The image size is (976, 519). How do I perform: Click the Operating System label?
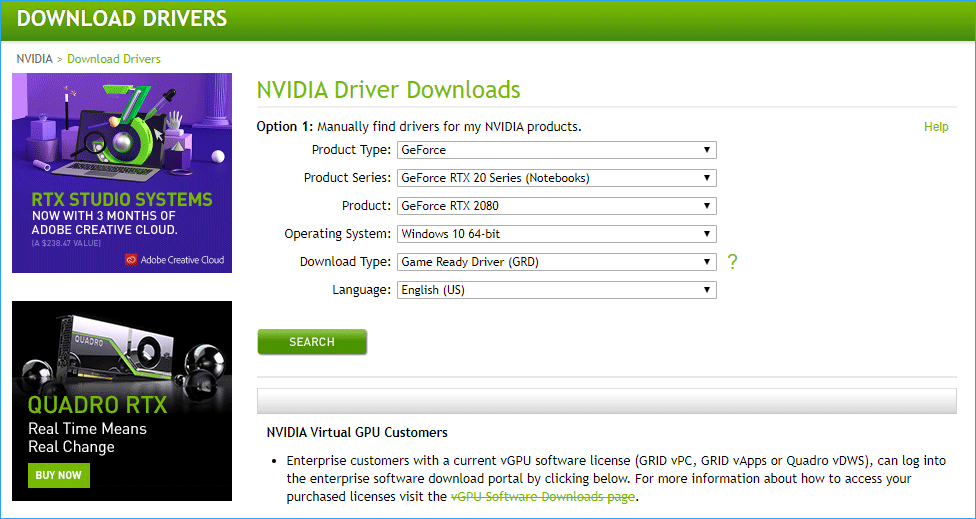pyautogui.click(x=338, y=234)
